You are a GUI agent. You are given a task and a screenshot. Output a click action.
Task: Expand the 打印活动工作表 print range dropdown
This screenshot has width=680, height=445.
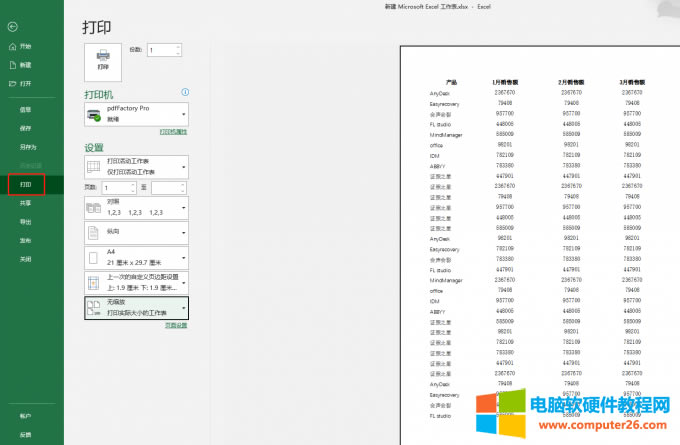[x=137, y=165]
